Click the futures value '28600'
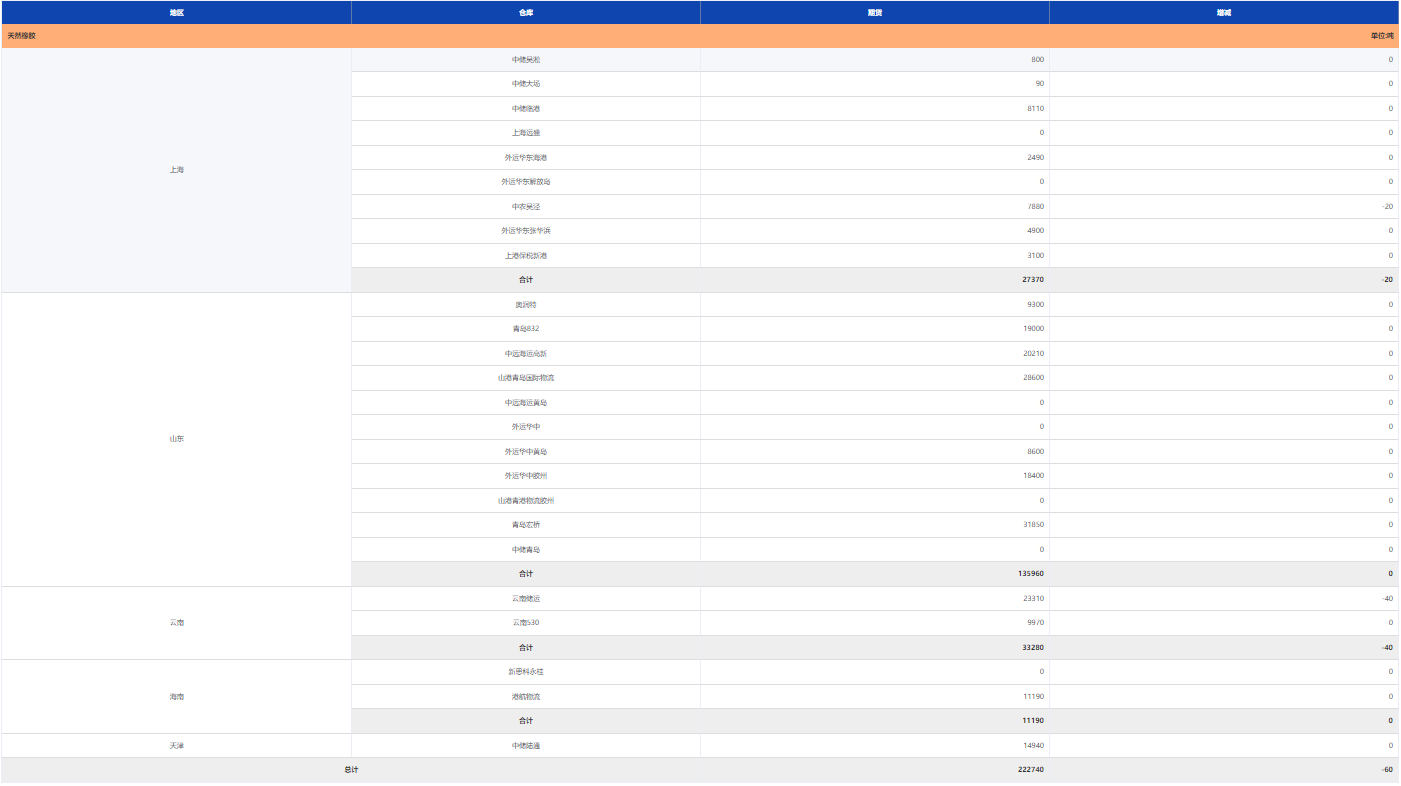 1034,378
